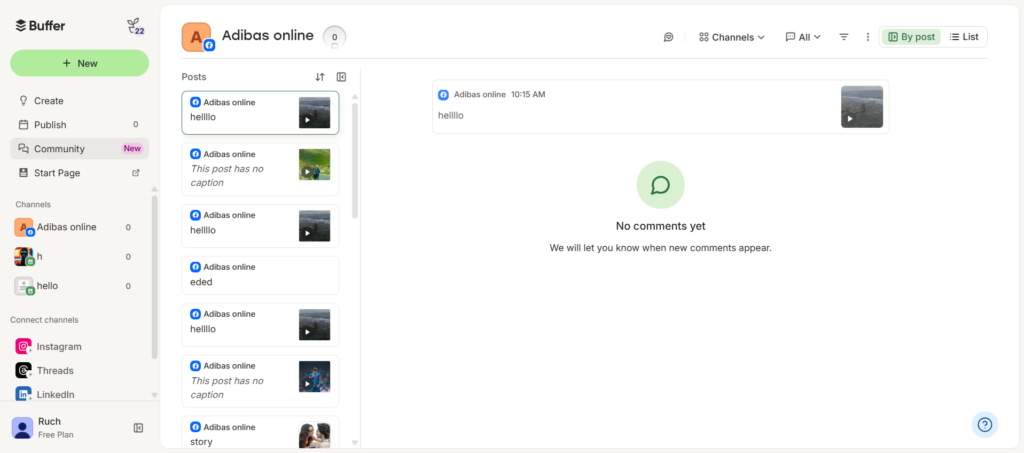Viewport: 1024px width, 453px height.
Task: Collapse the Posts panel
Action: click(x=341, y=77)
